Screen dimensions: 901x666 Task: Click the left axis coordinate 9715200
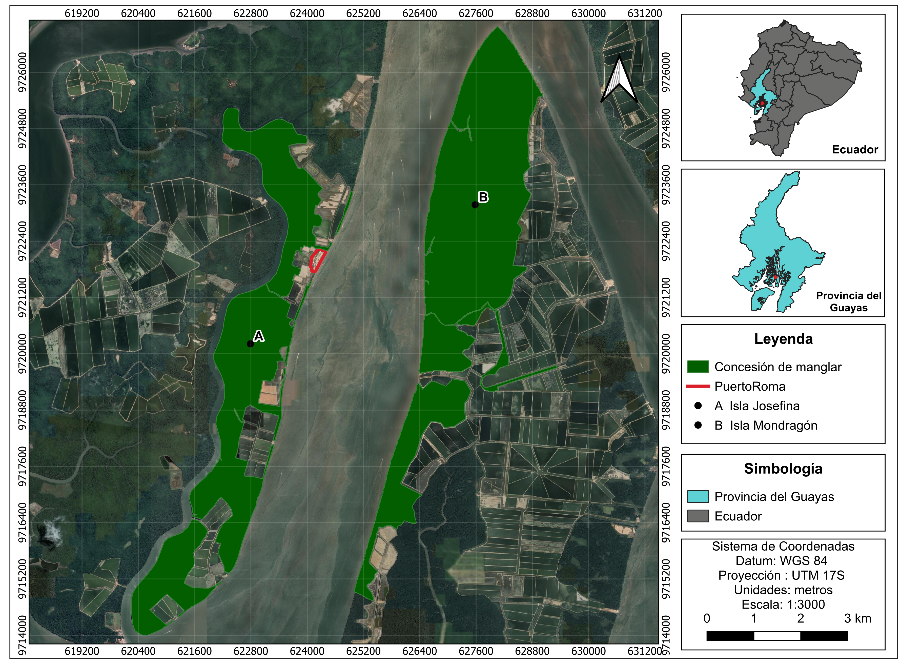[x=22, y=579]
